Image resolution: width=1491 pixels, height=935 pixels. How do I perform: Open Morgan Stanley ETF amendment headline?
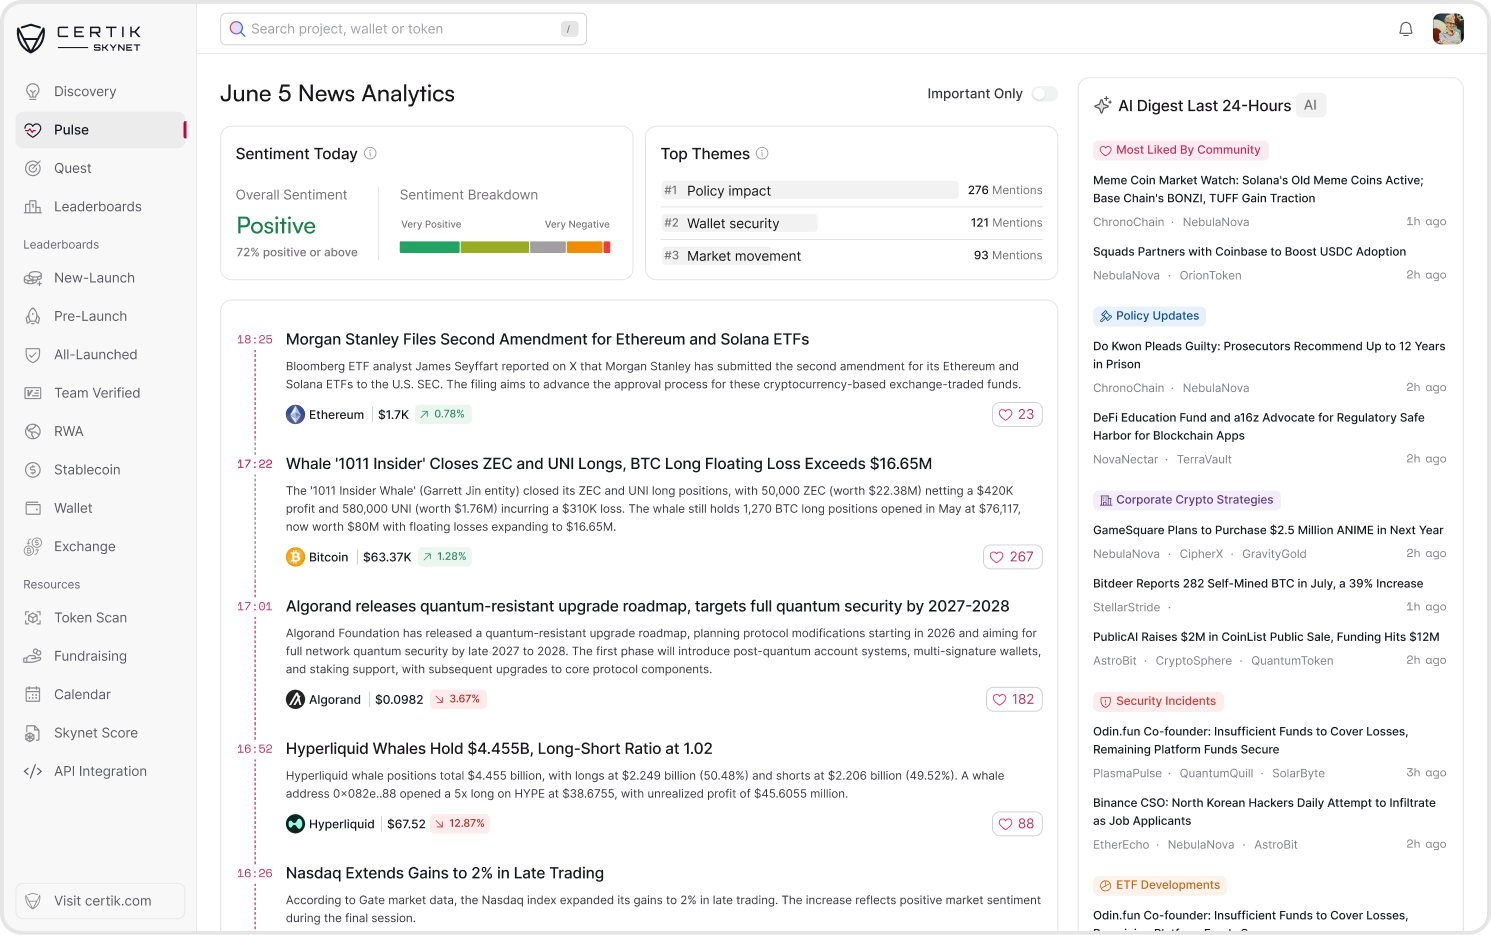coord(547,339)
